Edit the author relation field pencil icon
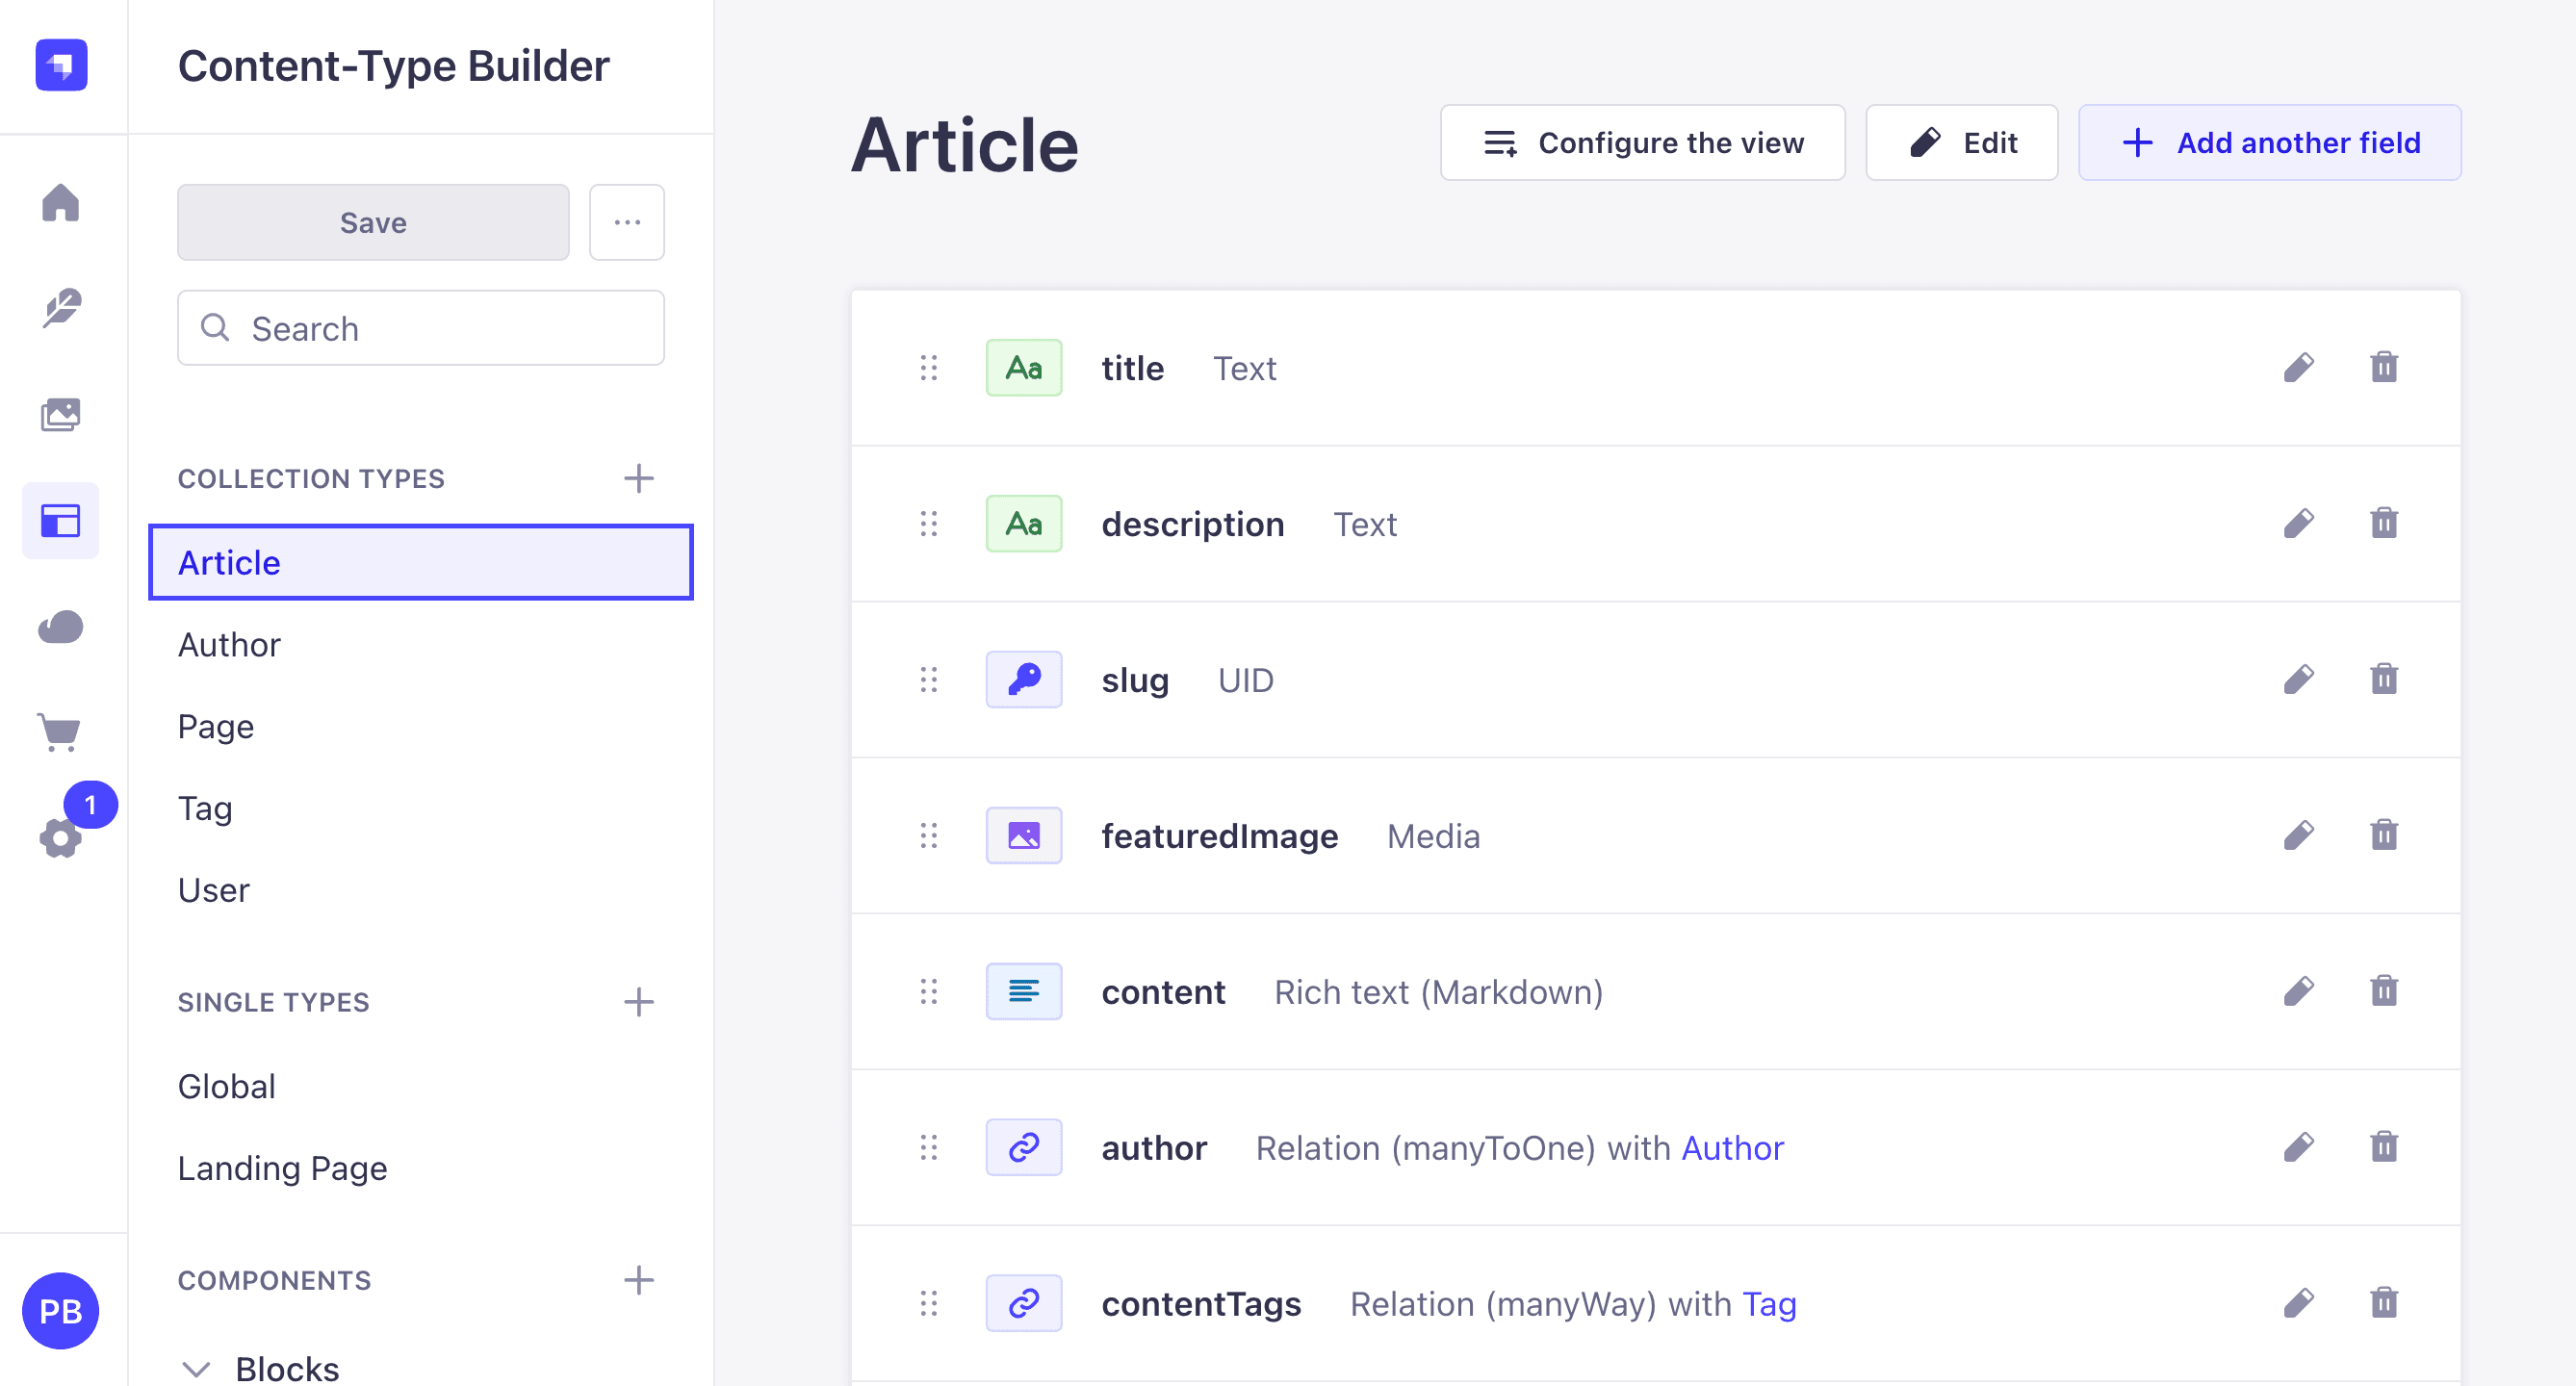2576x1386 pixels. click(x=2298, y=1147)
